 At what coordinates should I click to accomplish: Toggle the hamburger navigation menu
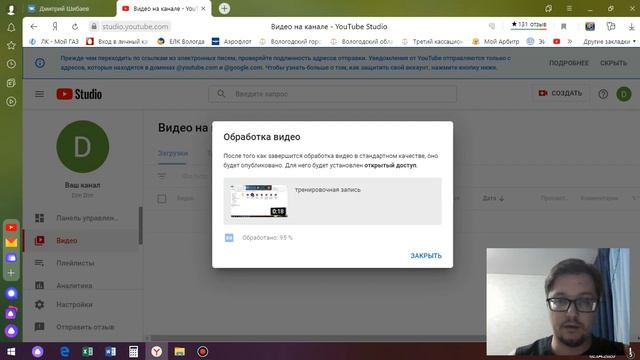pos(40,94)
